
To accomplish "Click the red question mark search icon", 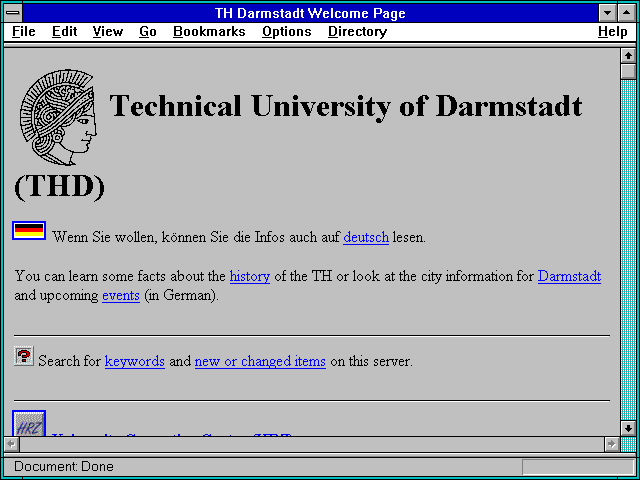I will 24,356.
